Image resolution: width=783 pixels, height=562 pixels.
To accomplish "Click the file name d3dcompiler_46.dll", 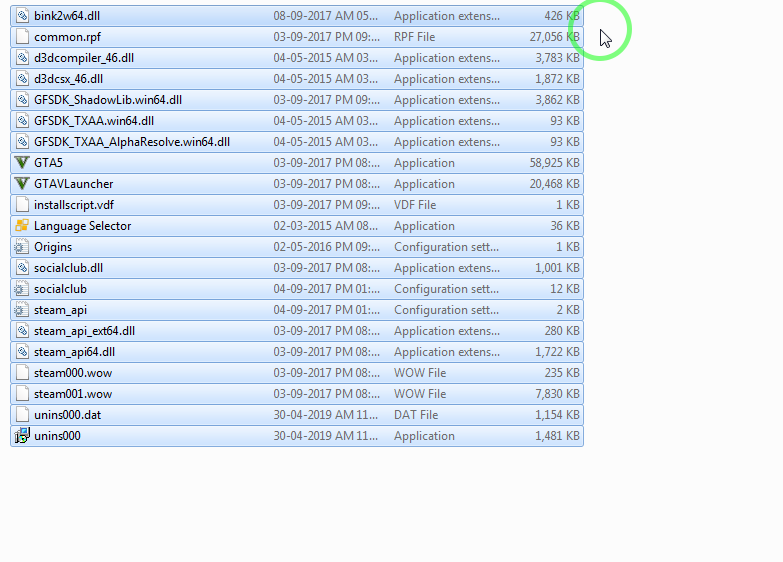I will [84, 58].
